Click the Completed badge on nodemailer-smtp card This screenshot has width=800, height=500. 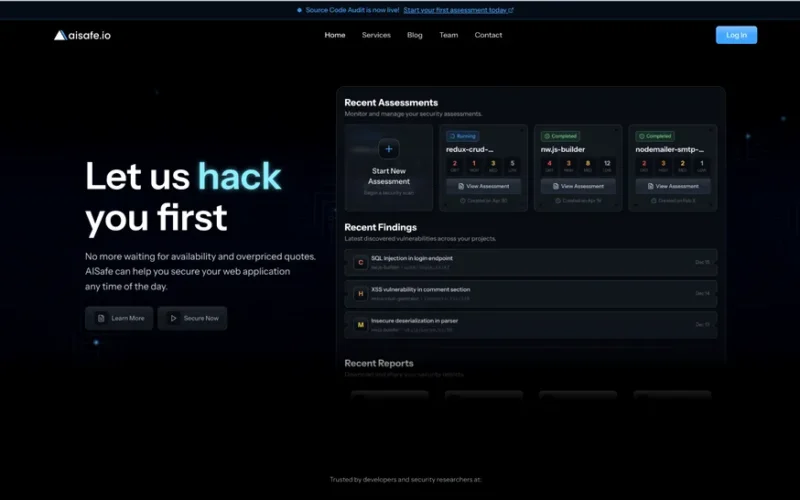(x=655, y=136)
